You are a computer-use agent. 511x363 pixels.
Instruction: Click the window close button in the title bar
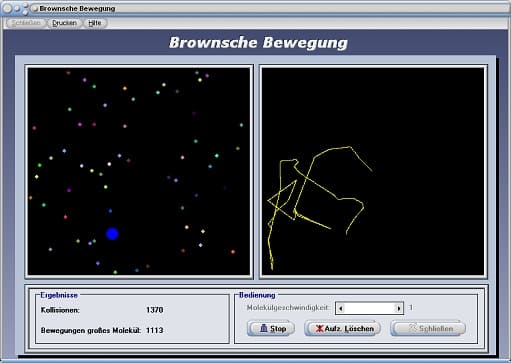(7, 8)
